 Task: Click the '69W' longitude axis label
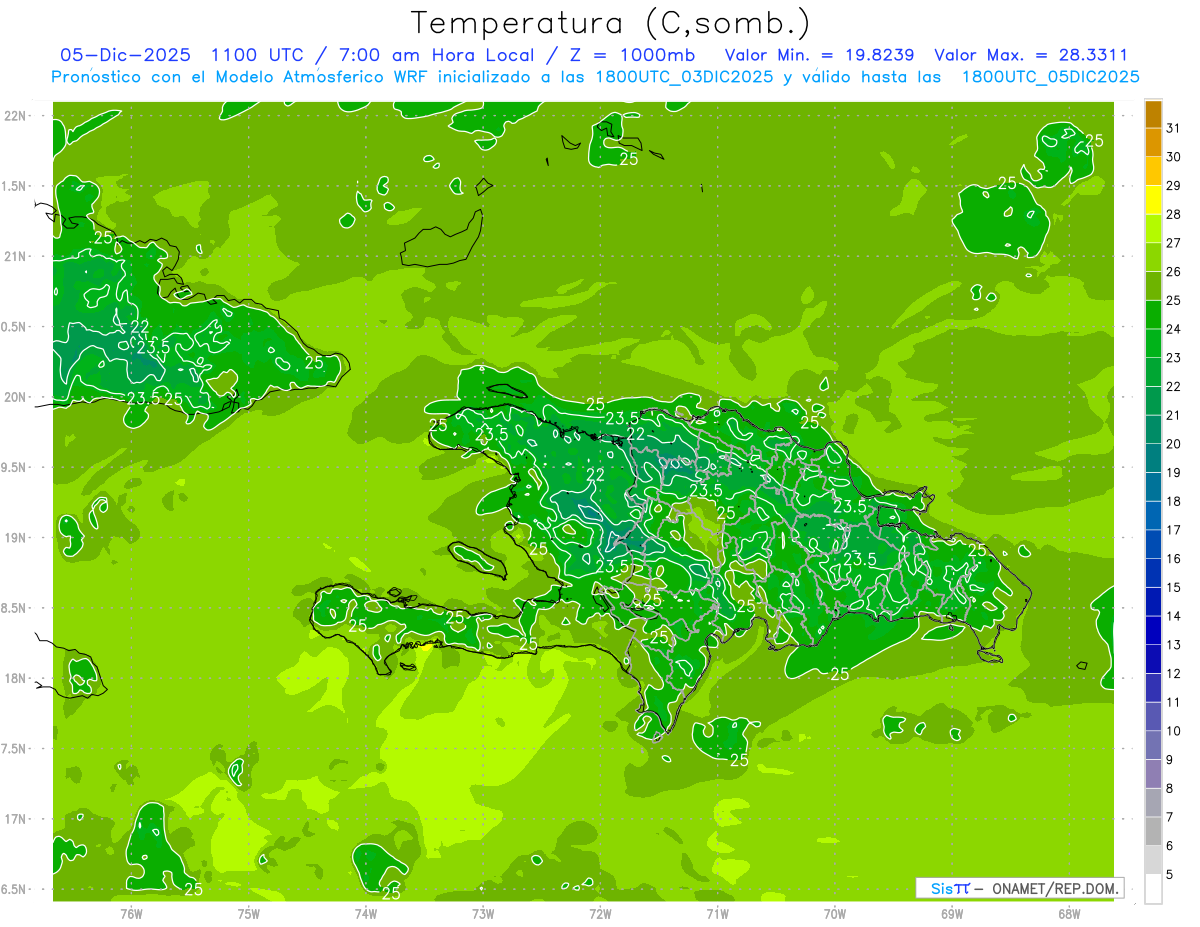point(952,914)
